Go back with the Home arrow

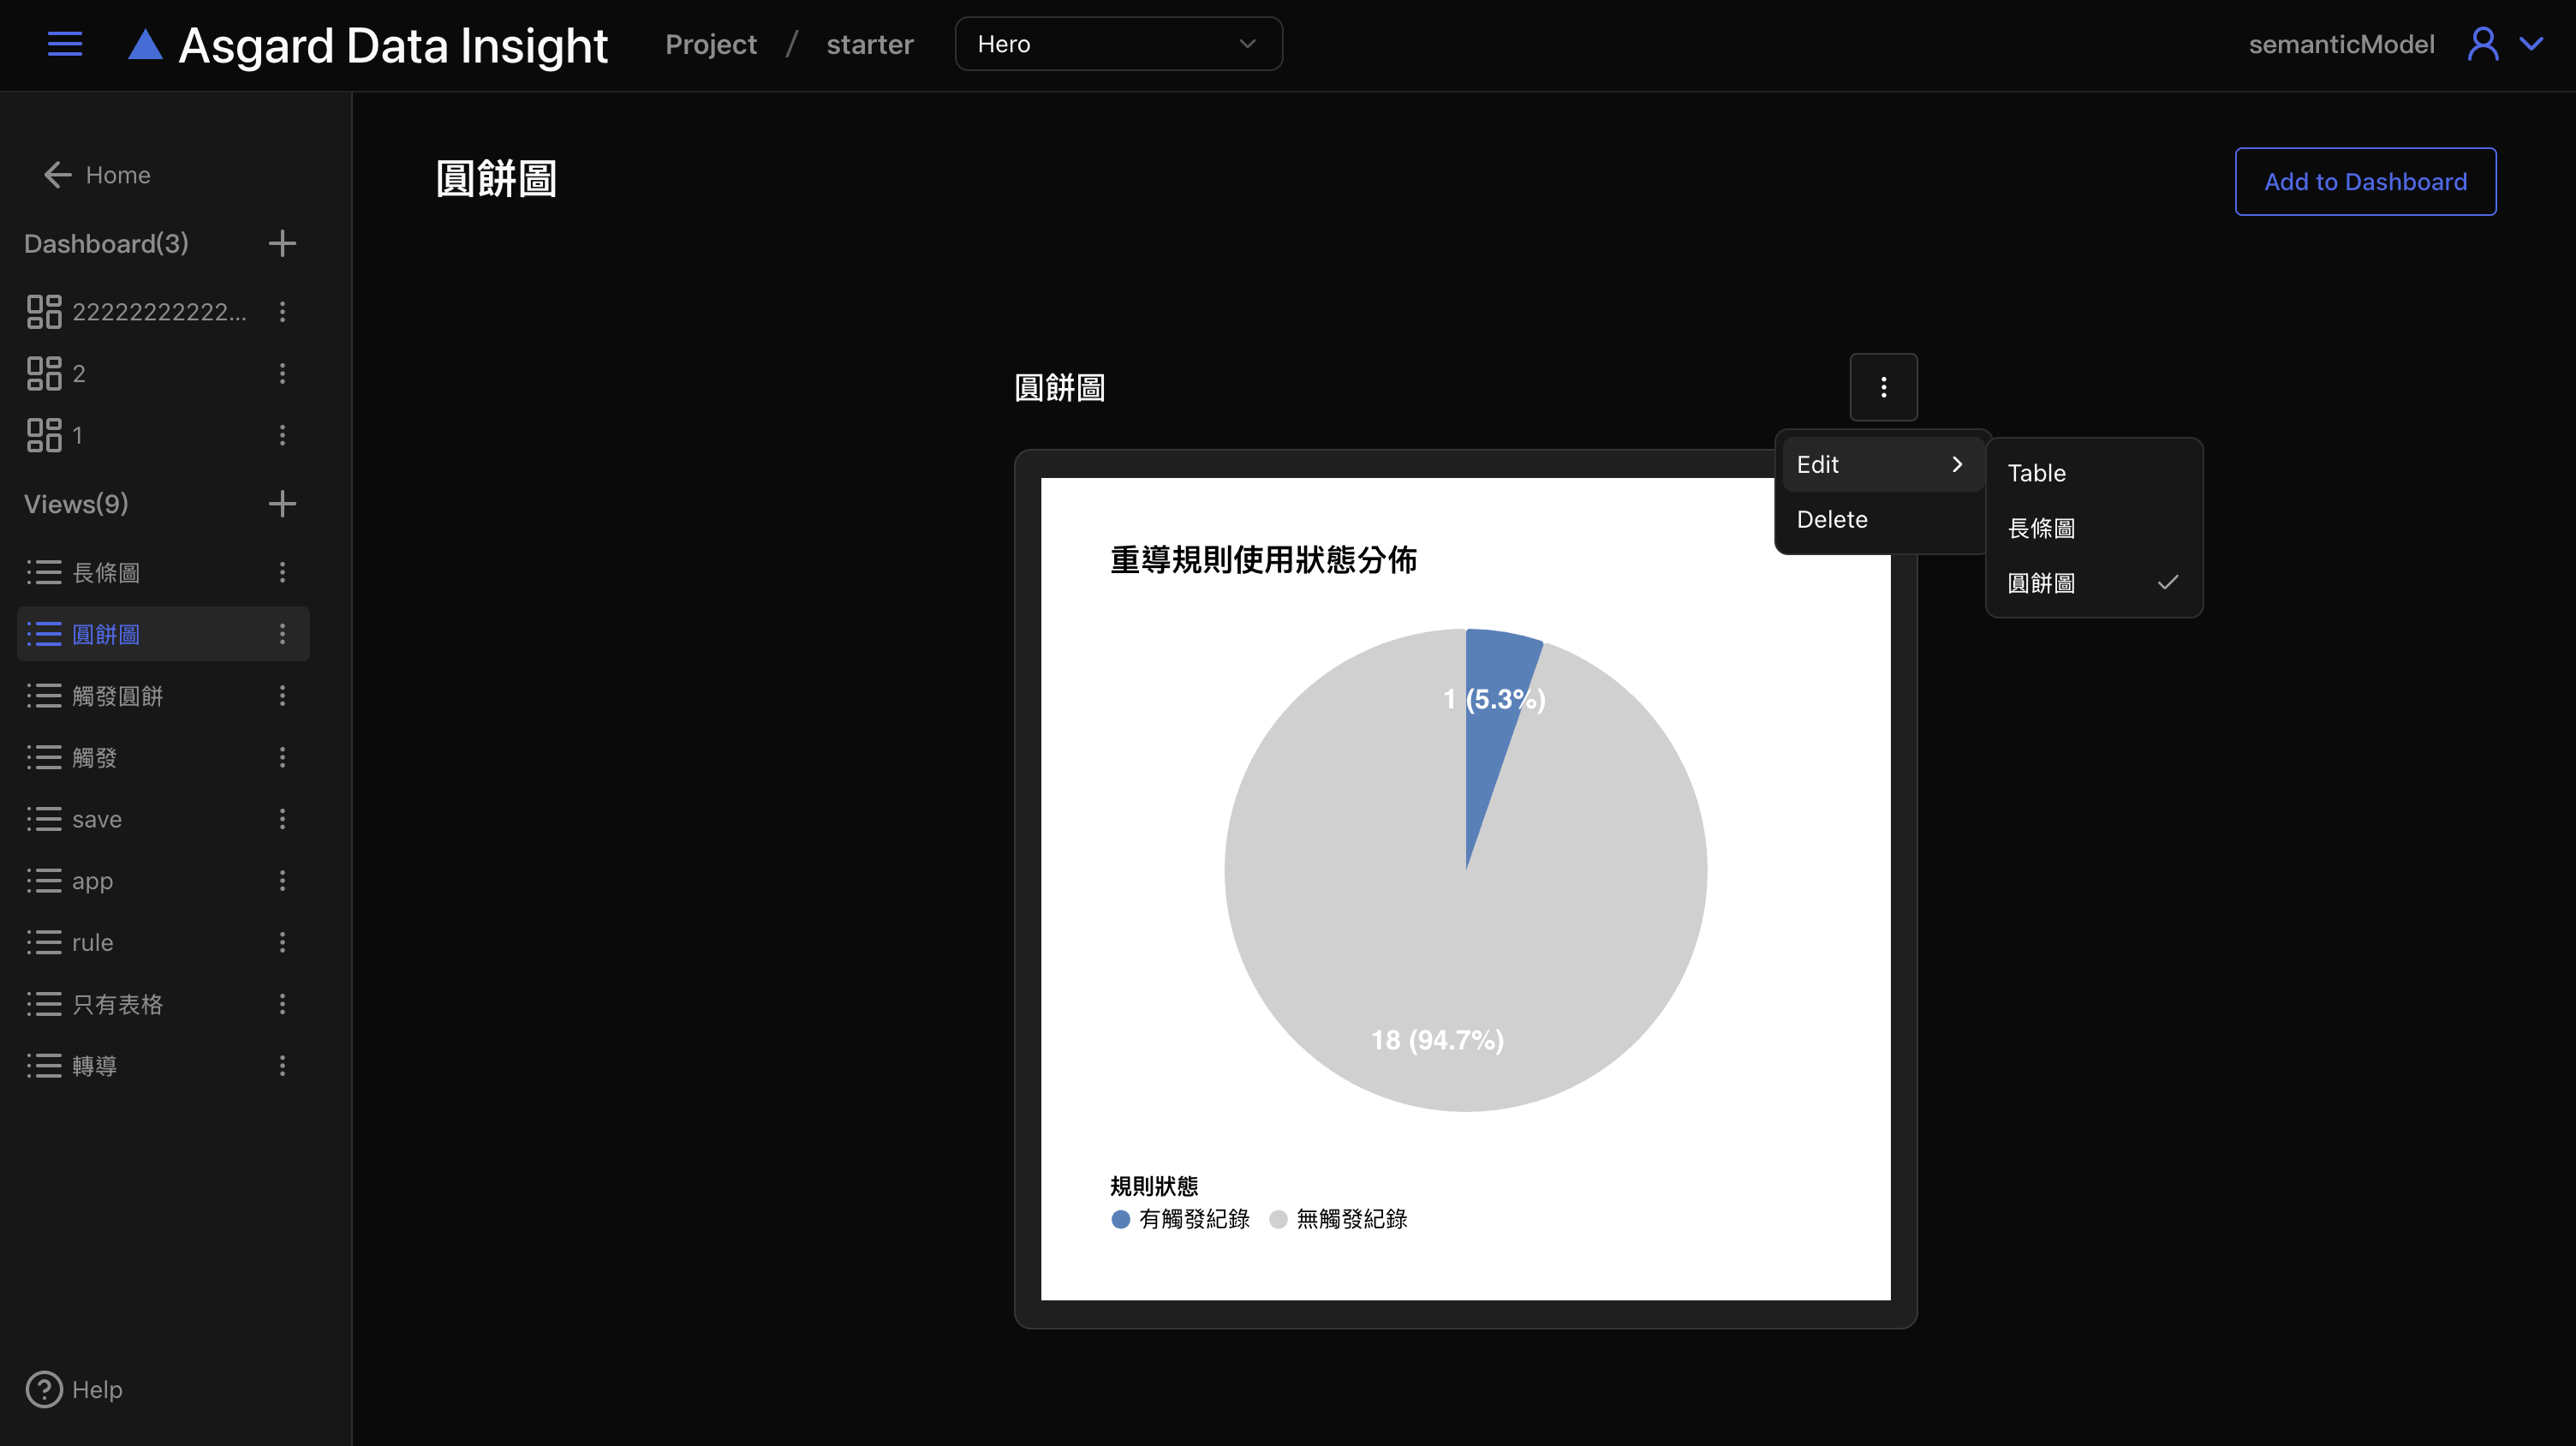(58, 175)
